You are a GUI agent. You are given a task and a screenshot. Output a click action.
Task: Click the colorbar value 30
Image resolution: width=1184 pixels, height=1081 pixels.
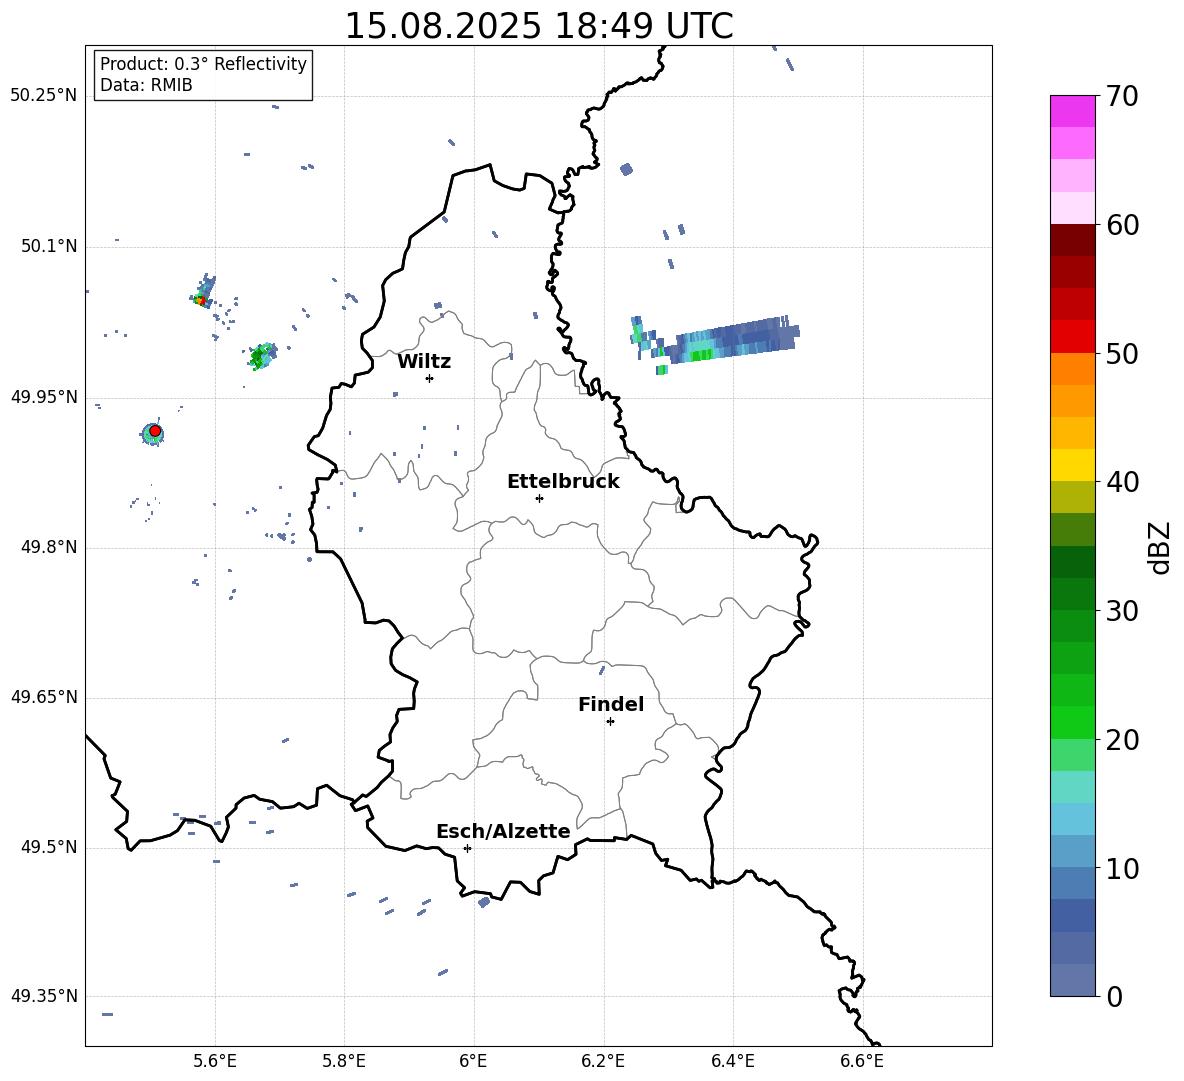pyautogui.click(x=1122, y=611)
